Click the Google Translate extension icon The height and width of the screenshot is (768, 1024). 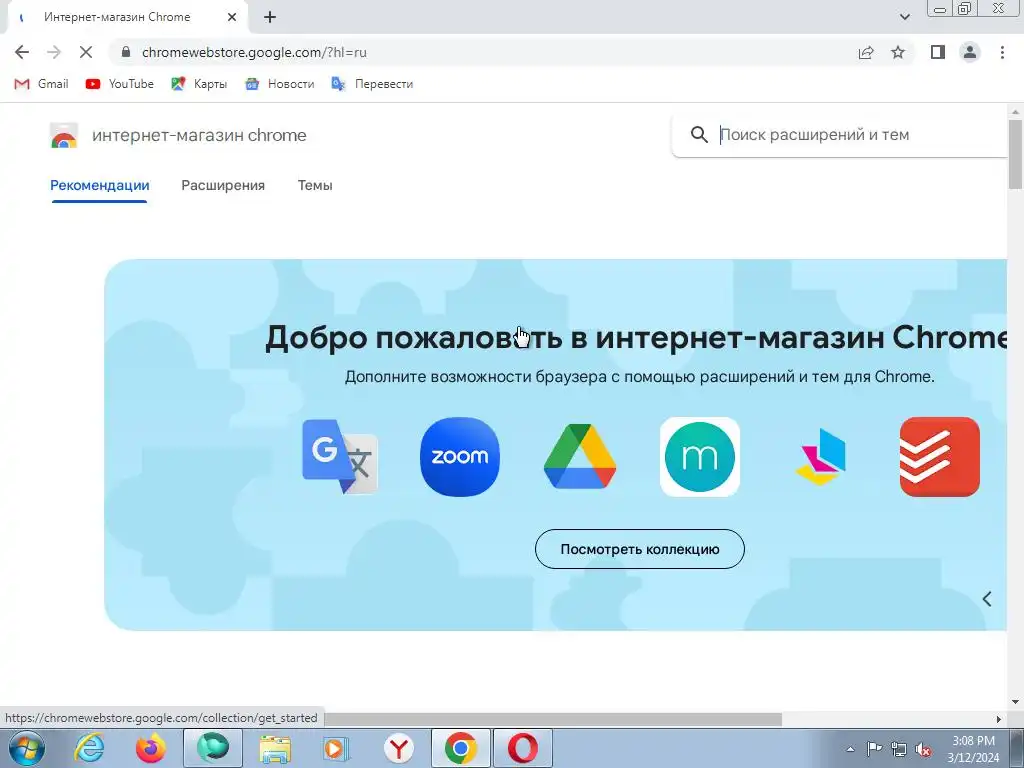click(x=340, y=456)
